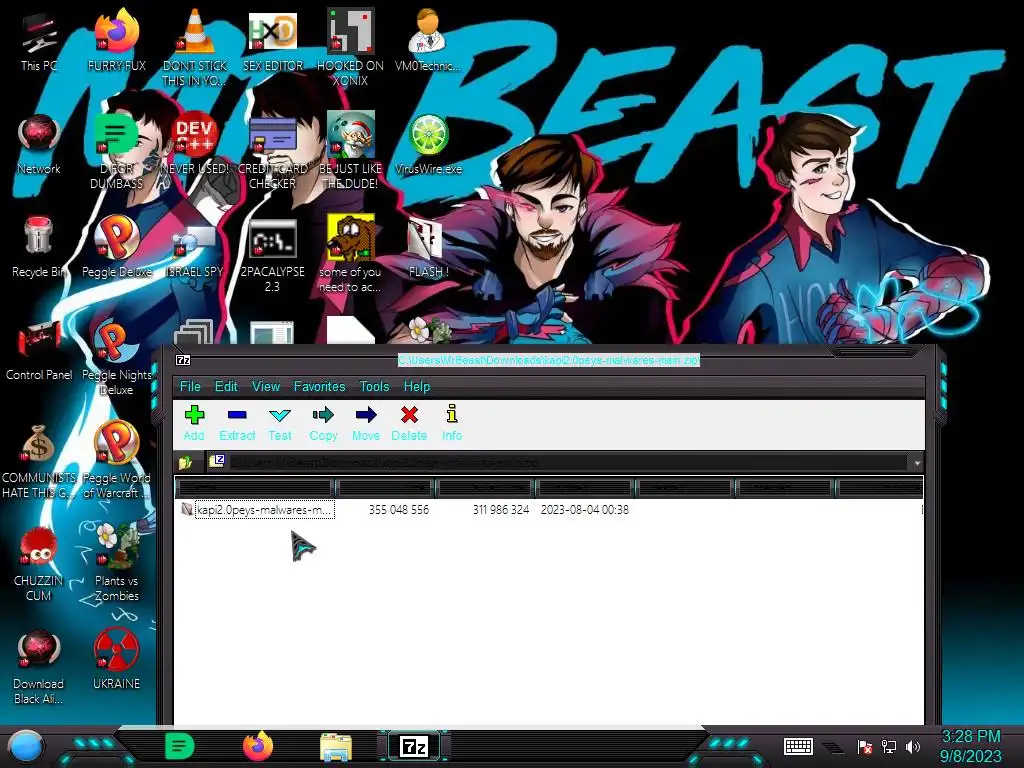Viewport: 1024px width, 768px height.
Task: Click the Copy toolbar icon
Action: 323,423
